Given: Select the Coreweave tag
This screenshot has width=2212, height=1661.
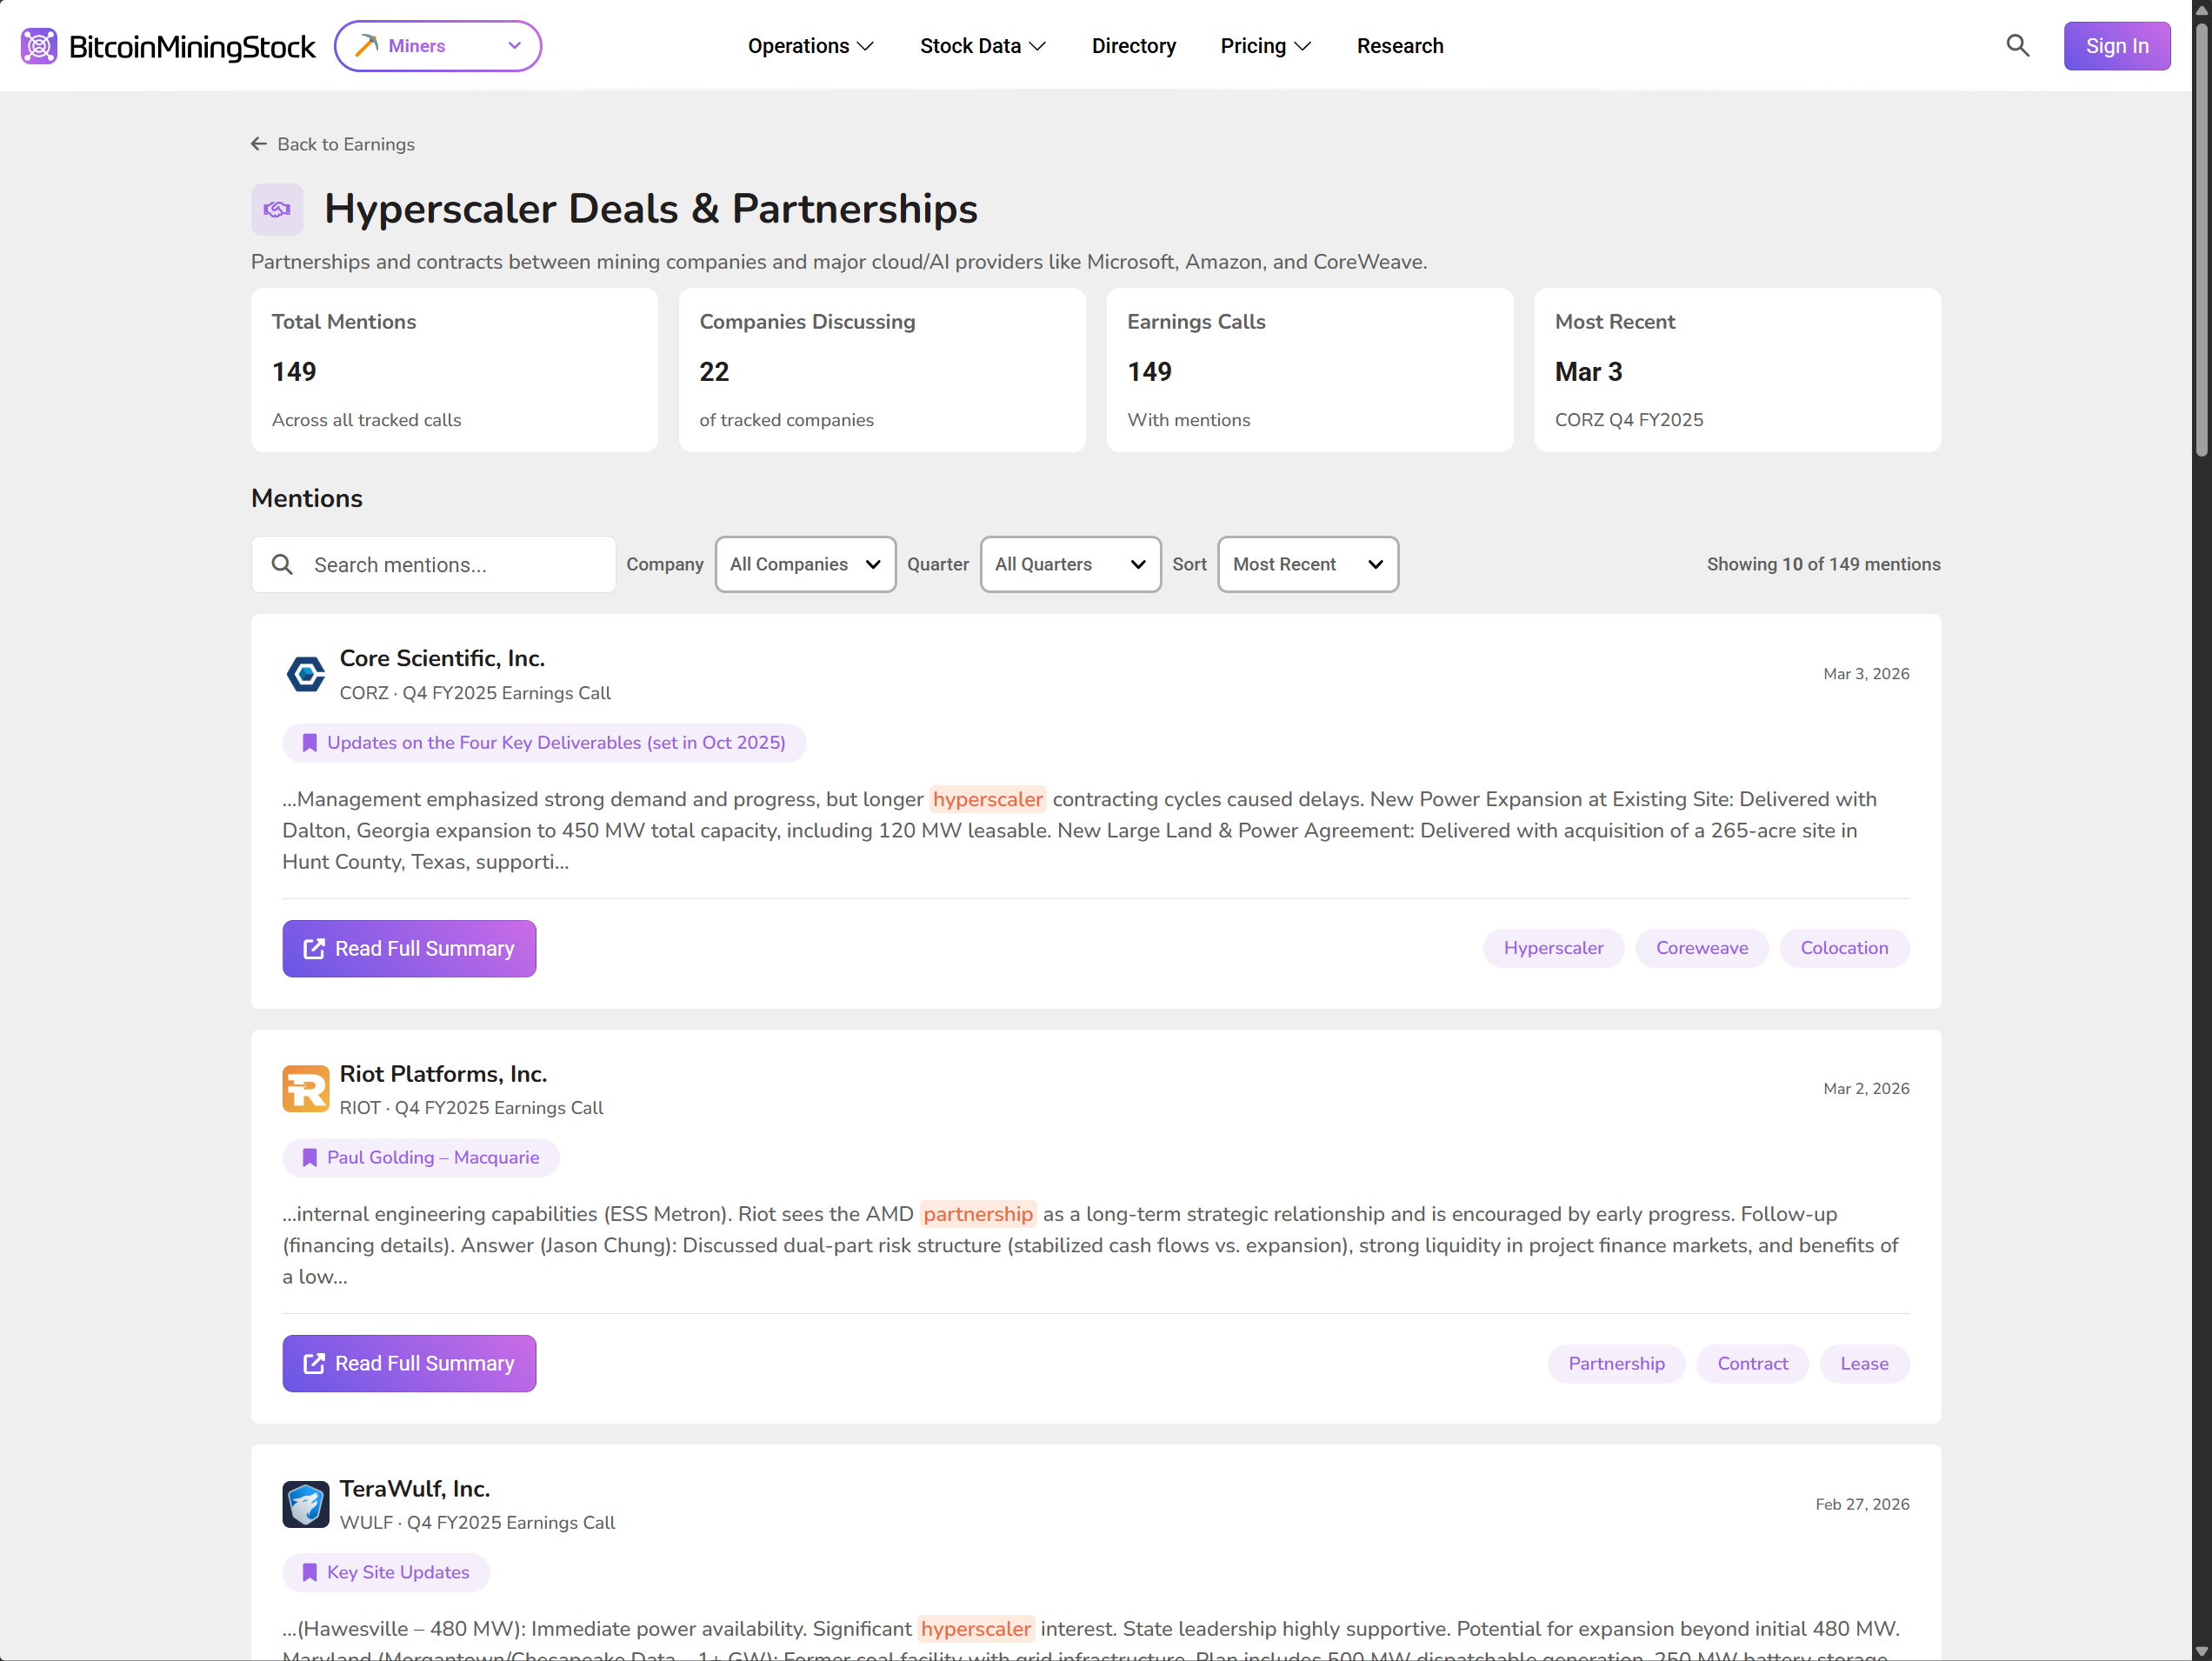Looking at the screenshot, I should click(1701, 948).
